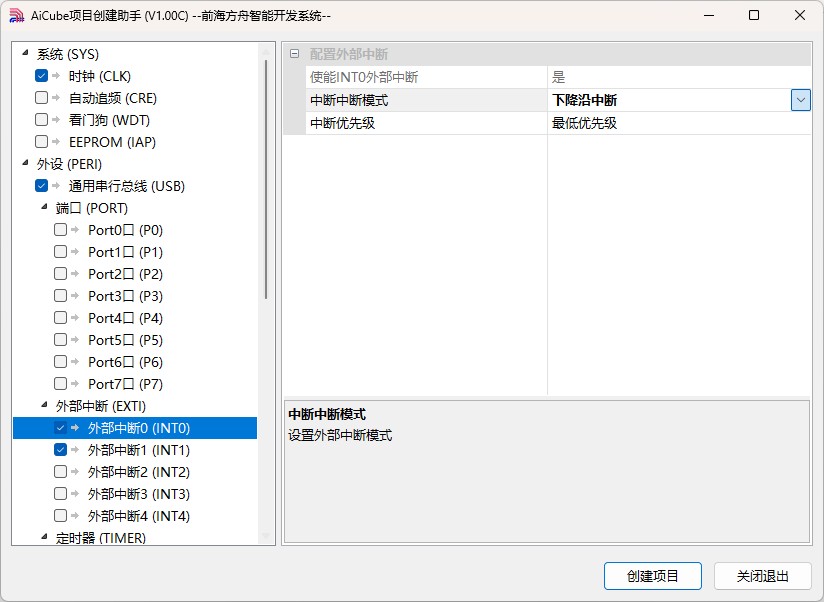Collapse the 定时器 (TIMER) tree node
Screen dimensions: 824x602
44,537
